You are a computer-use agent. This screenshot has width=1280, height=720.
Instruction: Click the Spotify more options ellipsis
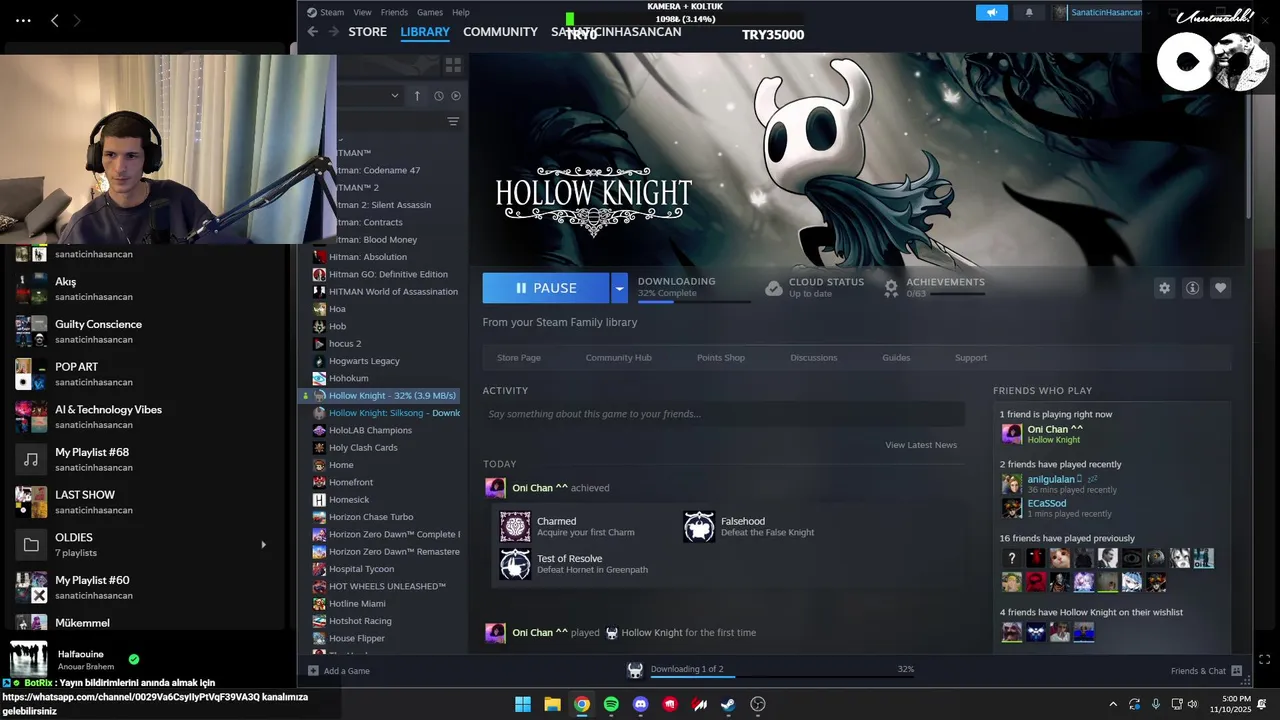pos(23,20)
